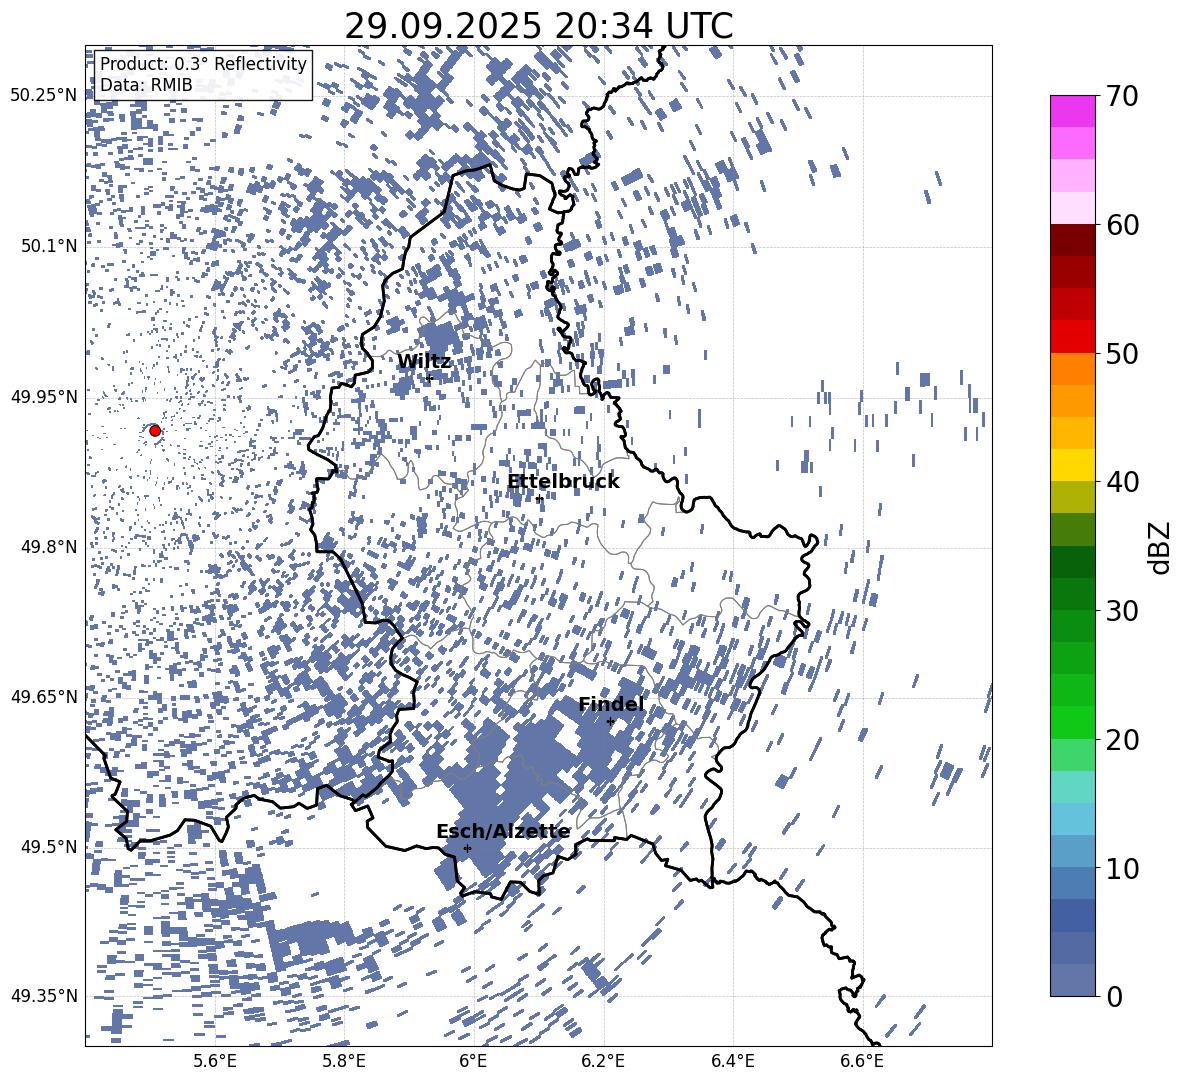Click the 6.2°E longitude label
Viewport: 1184px width, 1081px height.
pos(603,1061)
